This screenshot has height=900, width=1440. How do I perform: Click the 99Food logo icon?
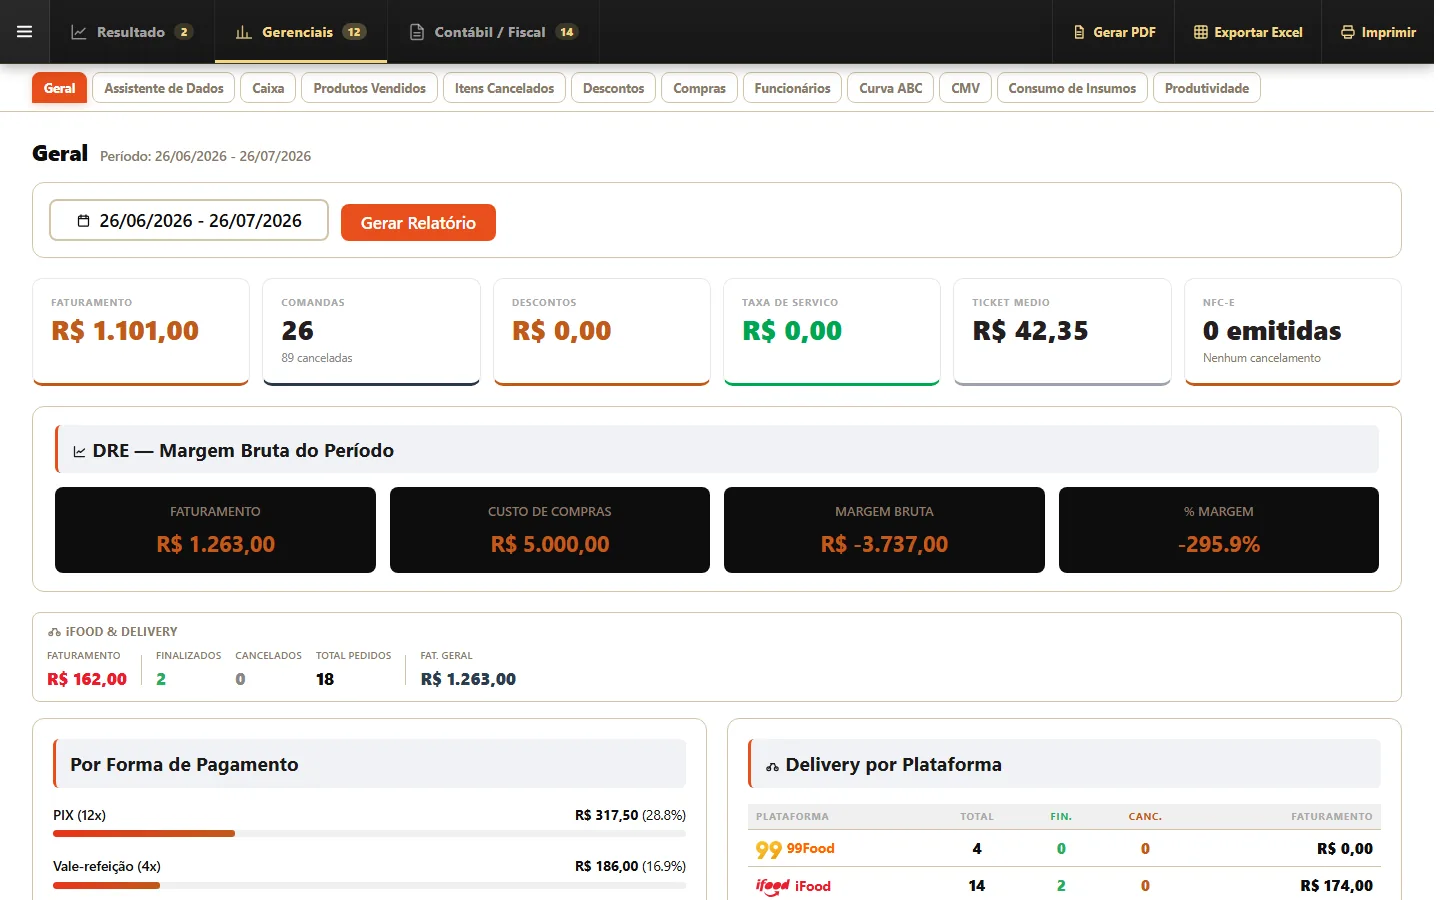[x=768, y=849]
